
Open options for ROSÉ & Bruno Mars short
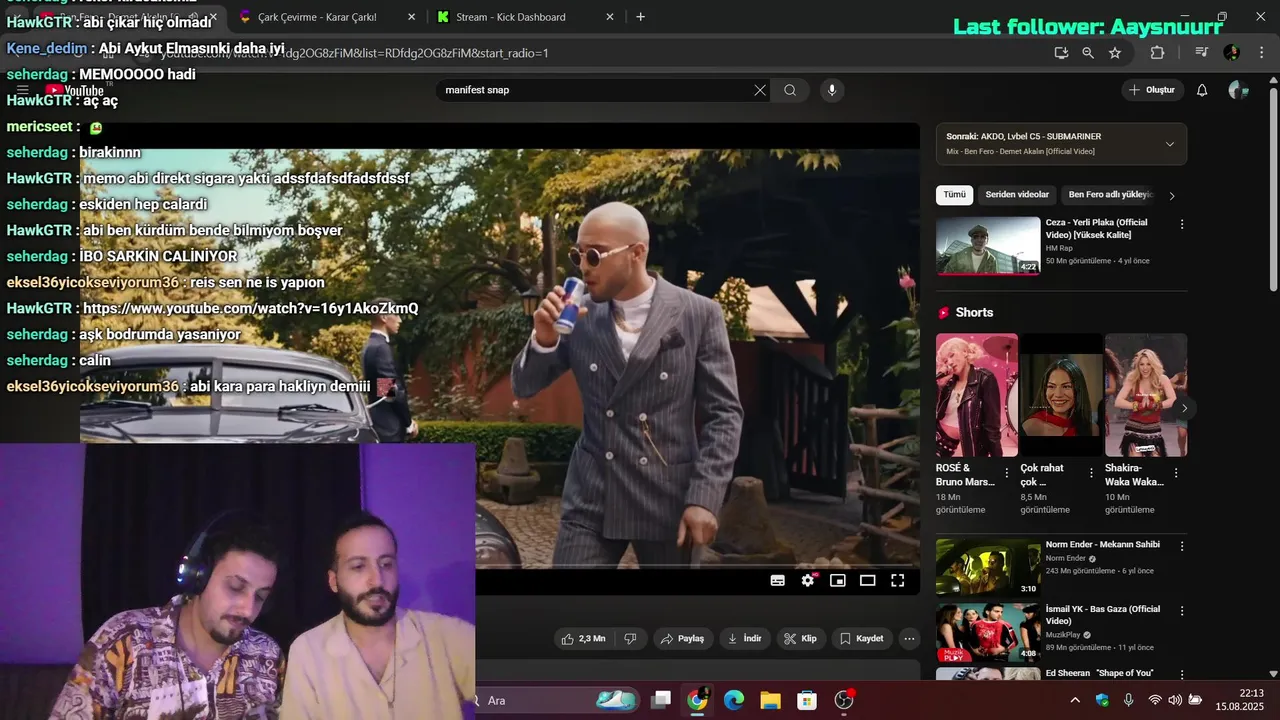coord(1007,473)
